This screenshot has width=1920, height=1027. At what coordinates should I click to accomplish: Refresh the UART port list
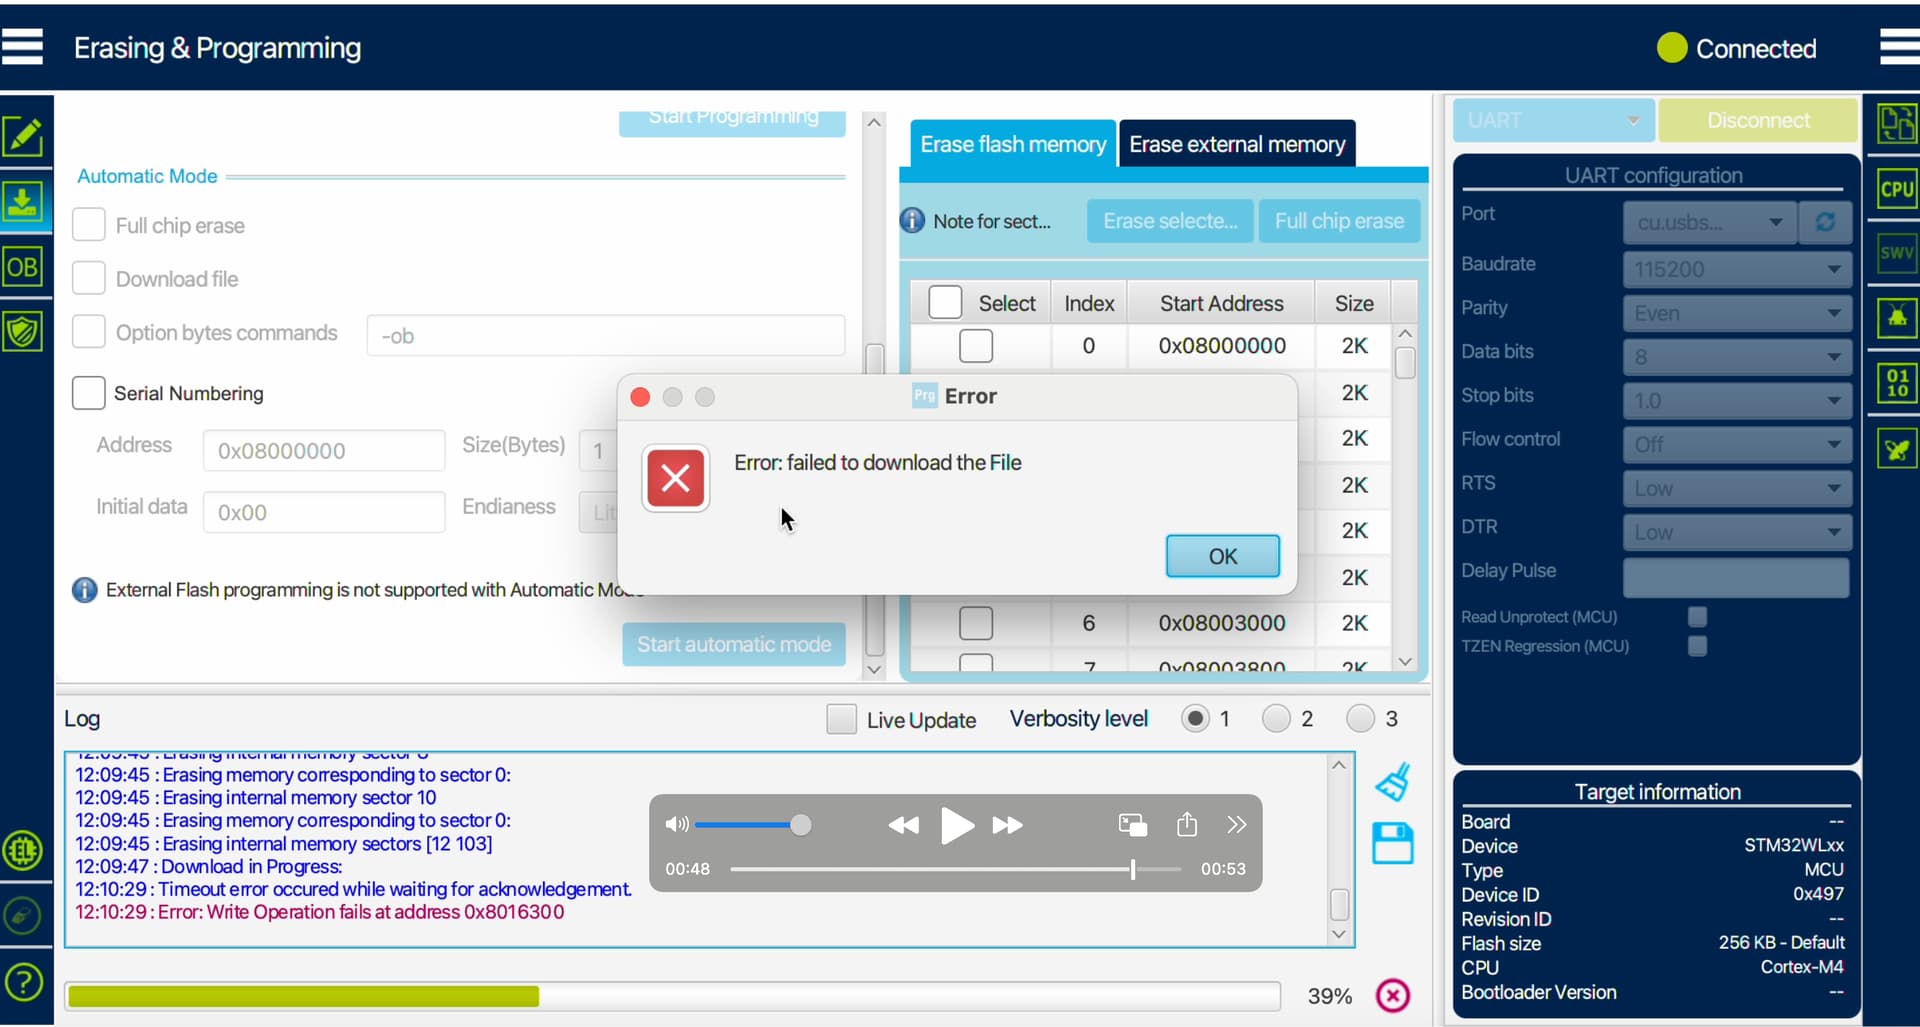pyautogui.click(x=1825, y=222)
